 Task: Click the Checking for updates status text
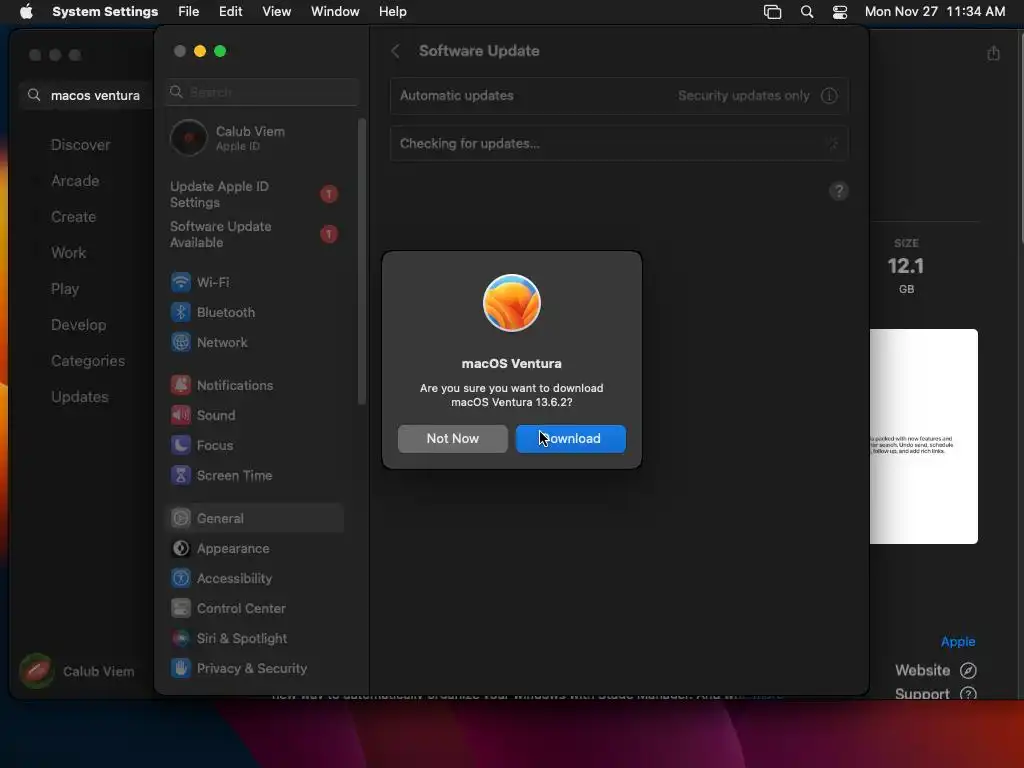coord(470,144)
